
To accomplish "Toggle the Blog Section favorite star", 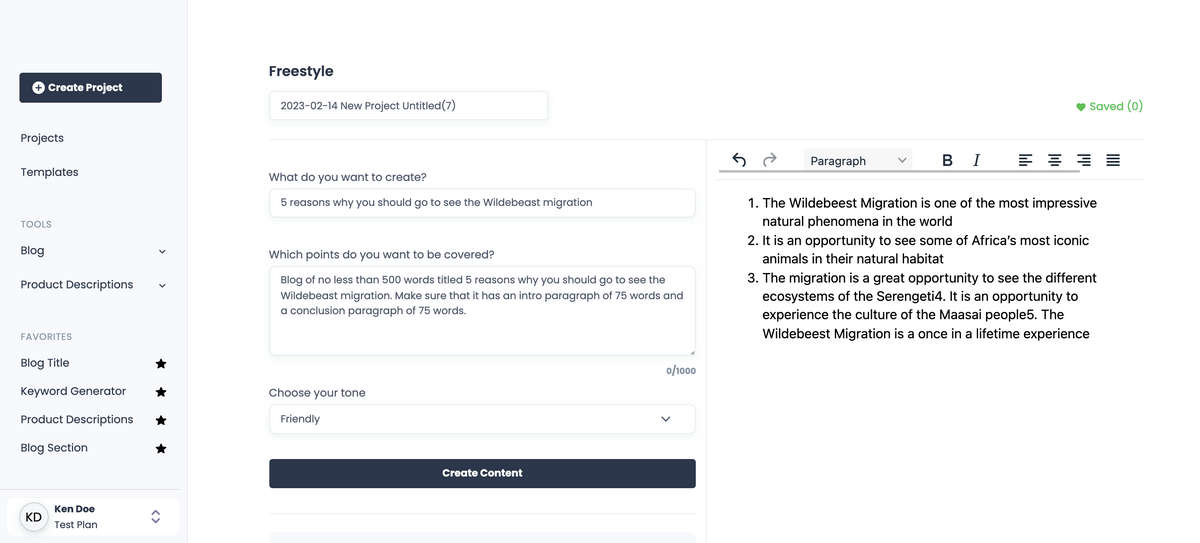I will pyautogui.click(x=161, y=448).
